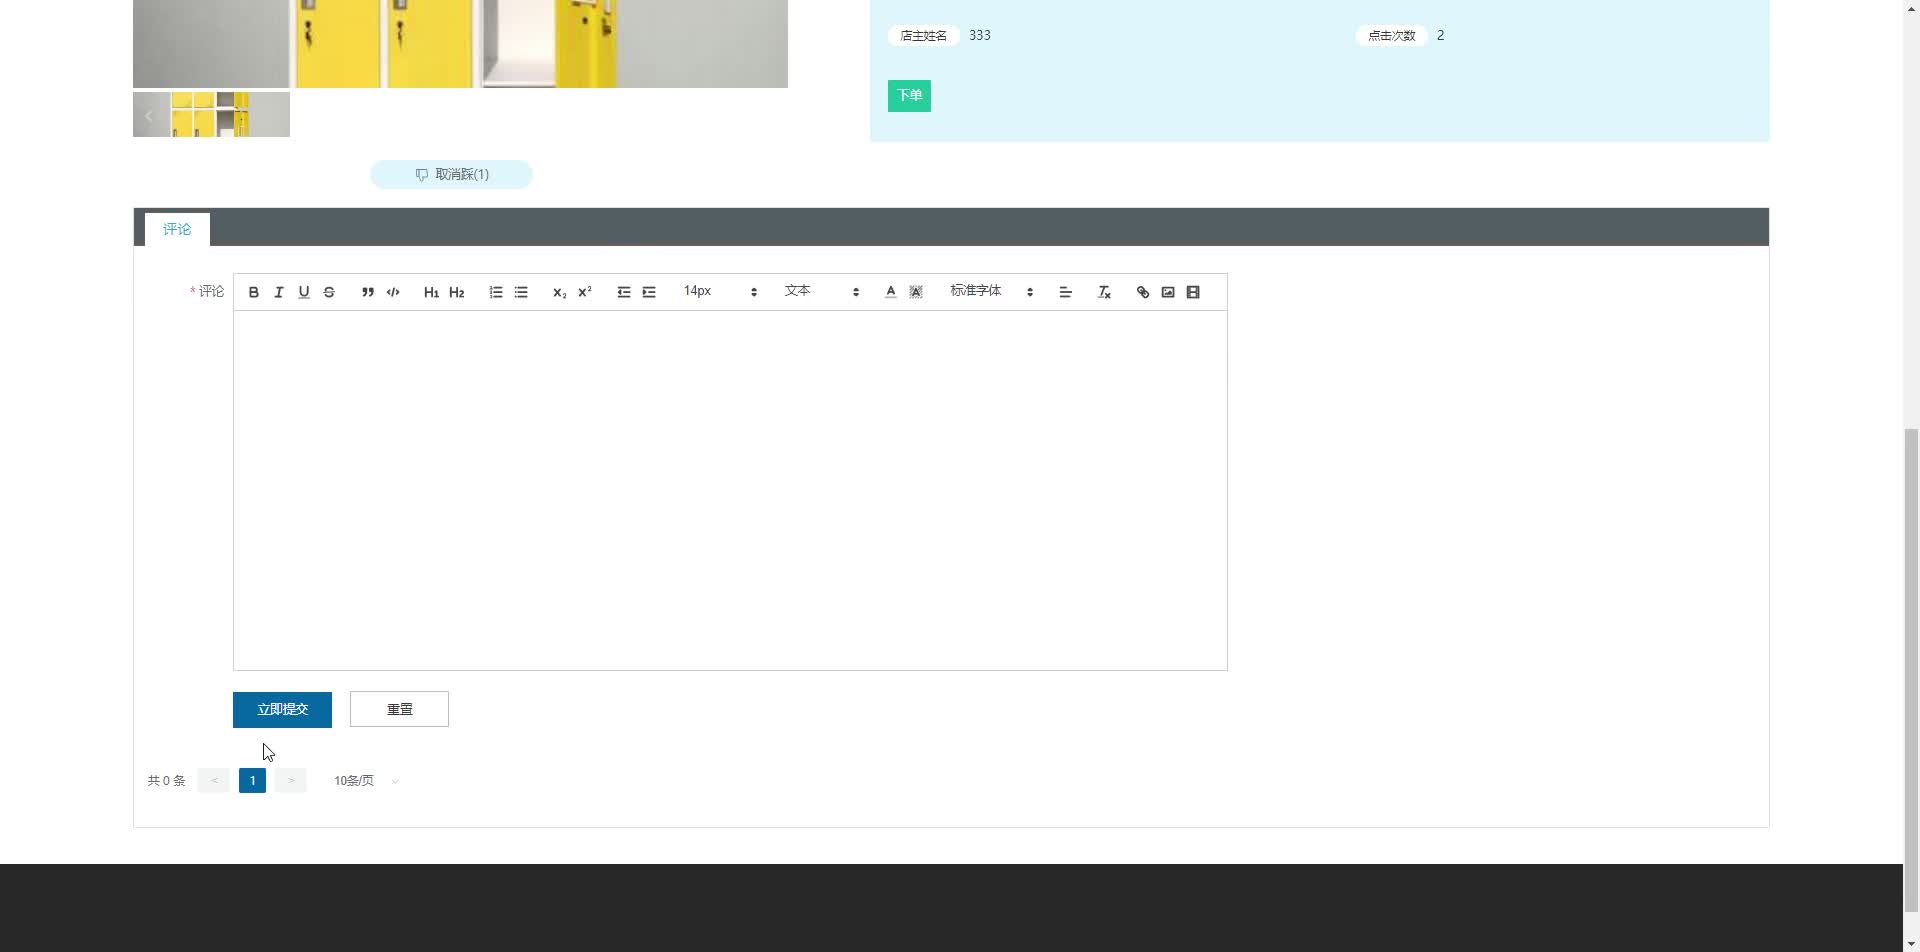Click the 下单 order button
This screenshot has width=1920, height=952.
click(909, 96)
